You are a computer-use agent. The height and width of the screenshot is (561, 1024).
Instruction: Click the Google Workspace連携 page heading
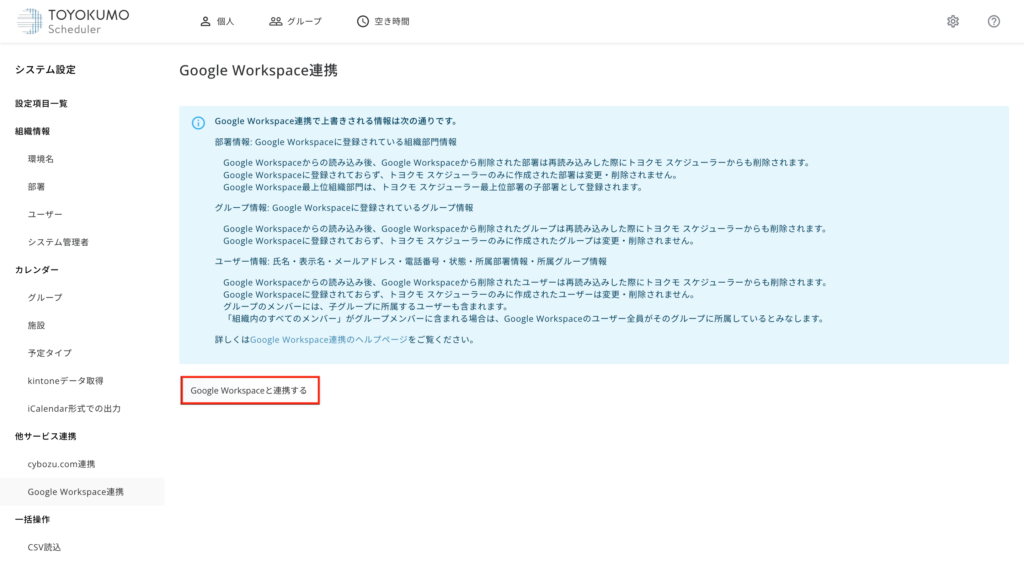258,71
